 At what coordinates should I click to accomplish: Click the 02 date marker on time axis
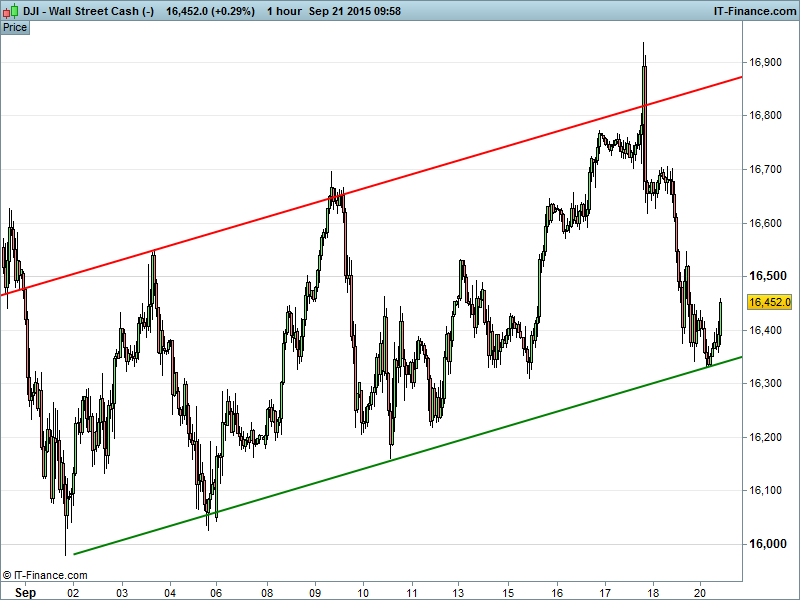[73, 592]
